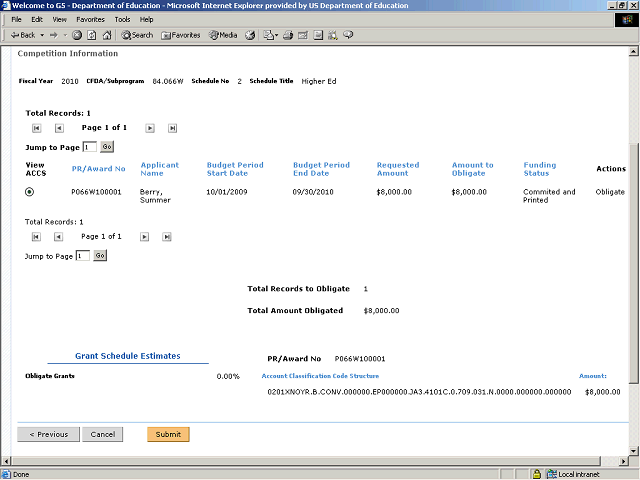
Task: Sort by PR/Award No column header
Action: [98, 169]
